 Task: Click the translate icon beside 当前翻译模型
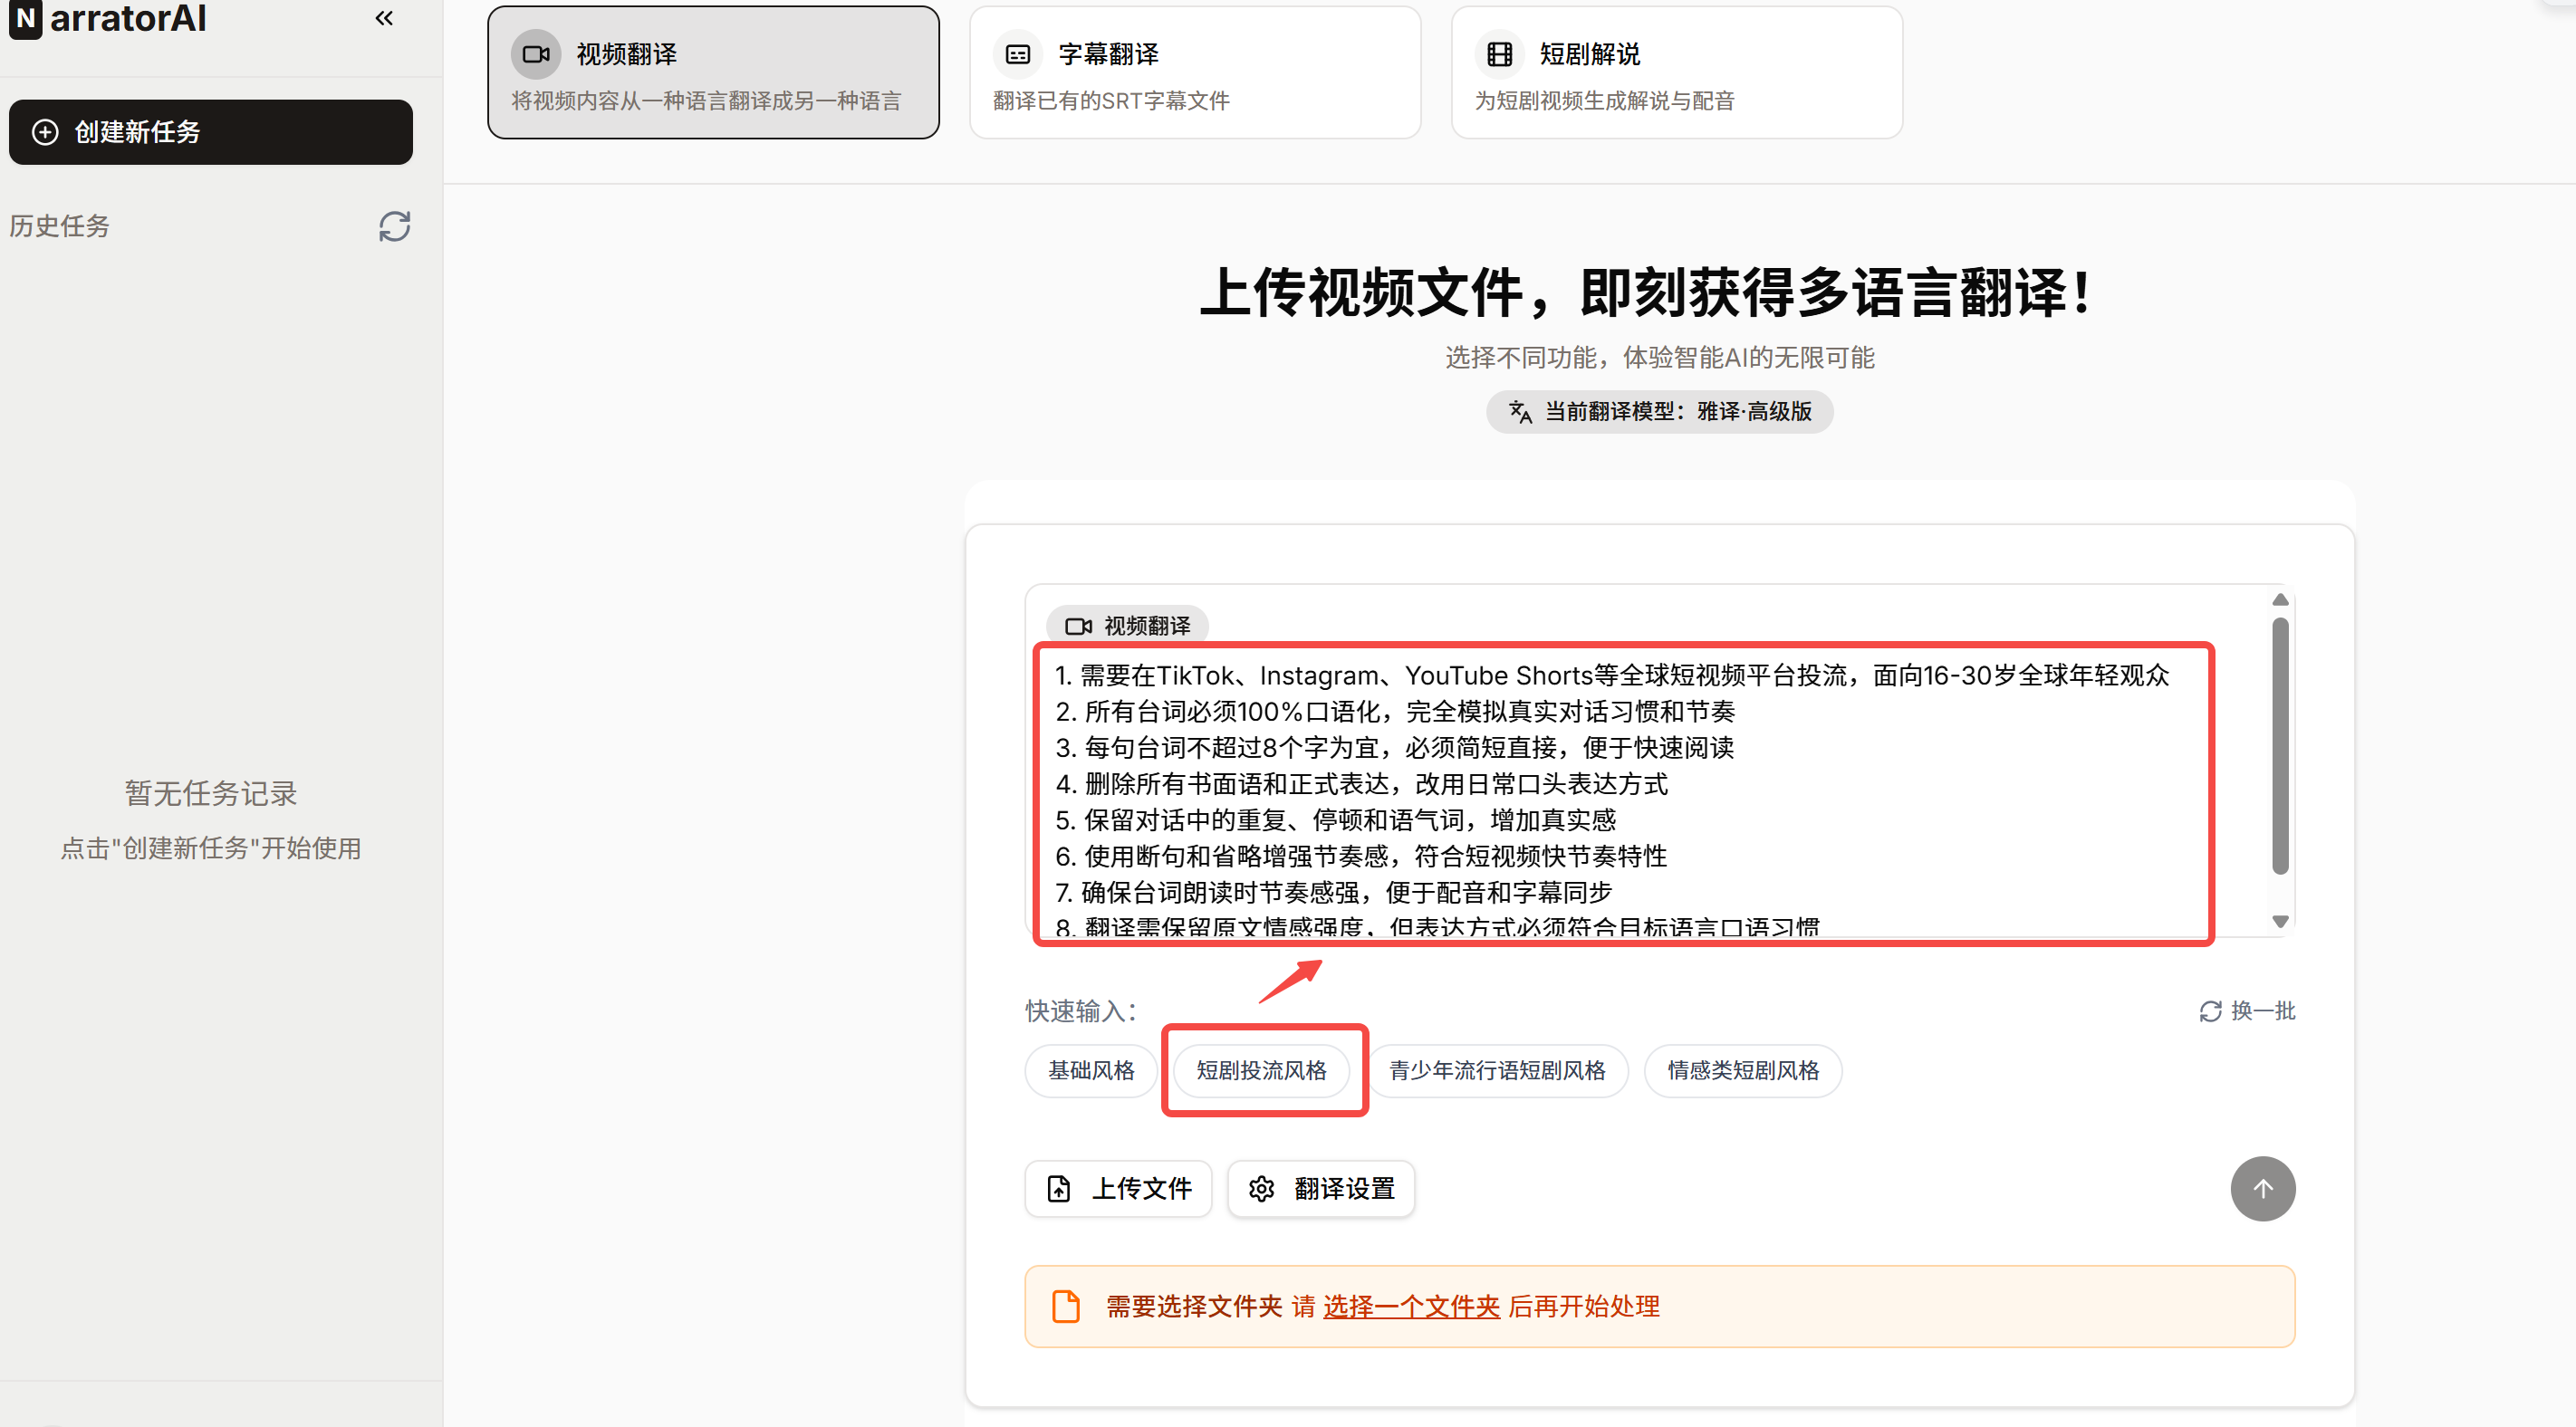[x=1520, y=412]
